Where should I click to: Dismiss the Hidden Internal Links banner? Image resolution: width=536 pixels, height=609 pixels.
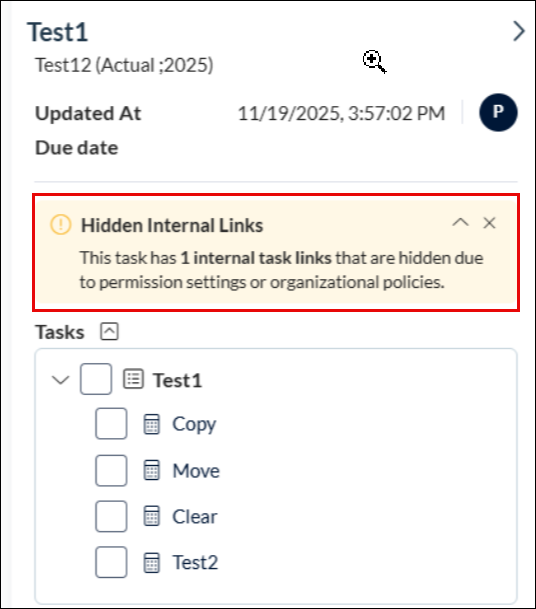pos(489,223)
